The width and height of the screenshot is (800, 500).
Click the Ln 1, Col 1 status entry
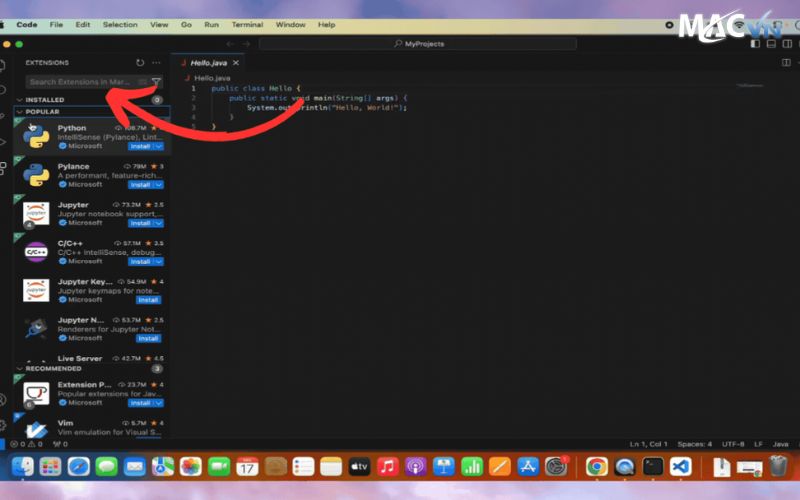648,444
